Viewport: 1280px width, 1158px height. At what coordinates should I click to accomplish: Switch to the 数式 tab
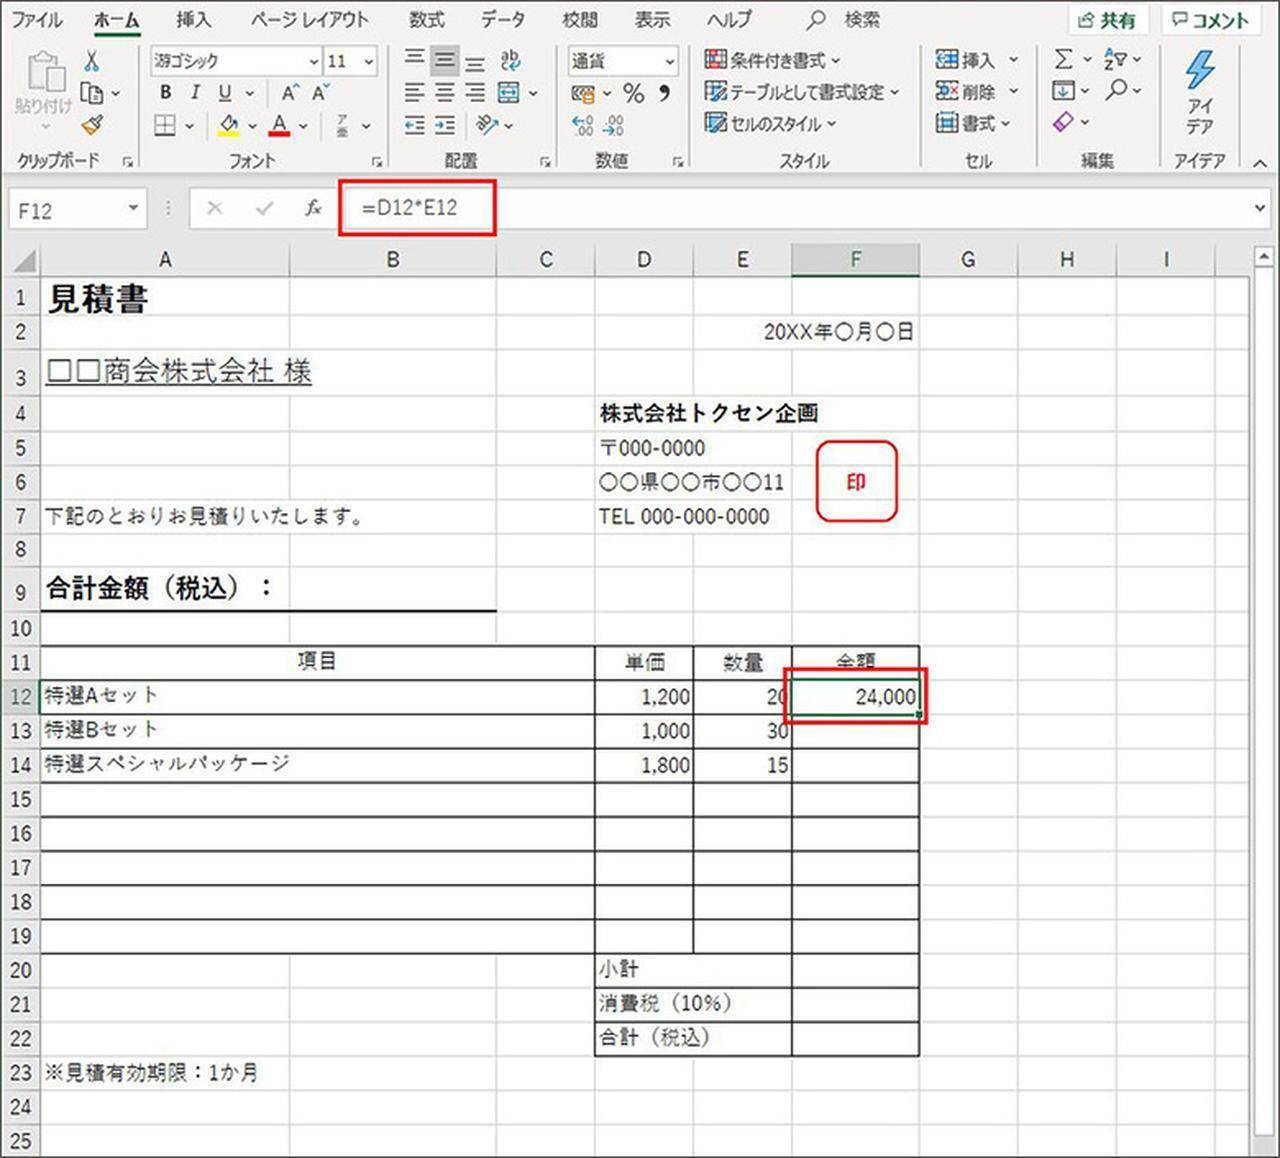pyautogui.click(x=427, y=20)
